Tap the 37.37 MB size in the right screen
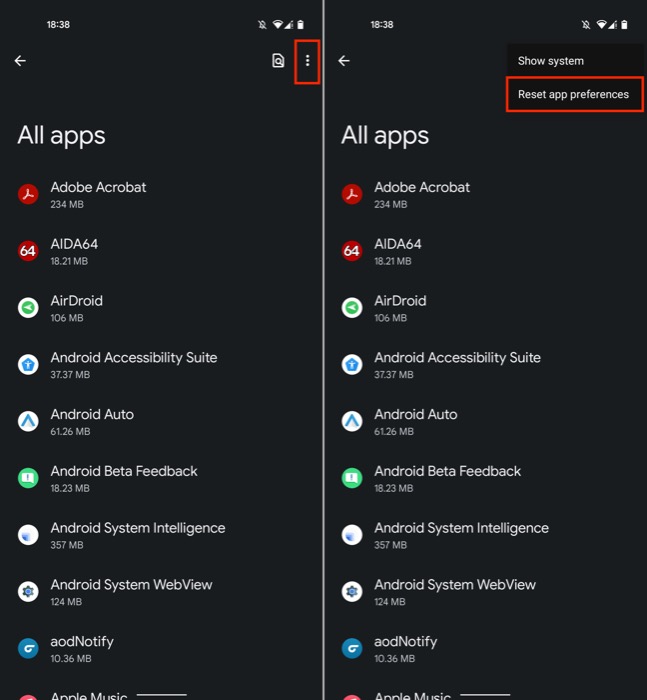Image resolution: width=647 pixels, height=700 pixels. pos(394,375)
